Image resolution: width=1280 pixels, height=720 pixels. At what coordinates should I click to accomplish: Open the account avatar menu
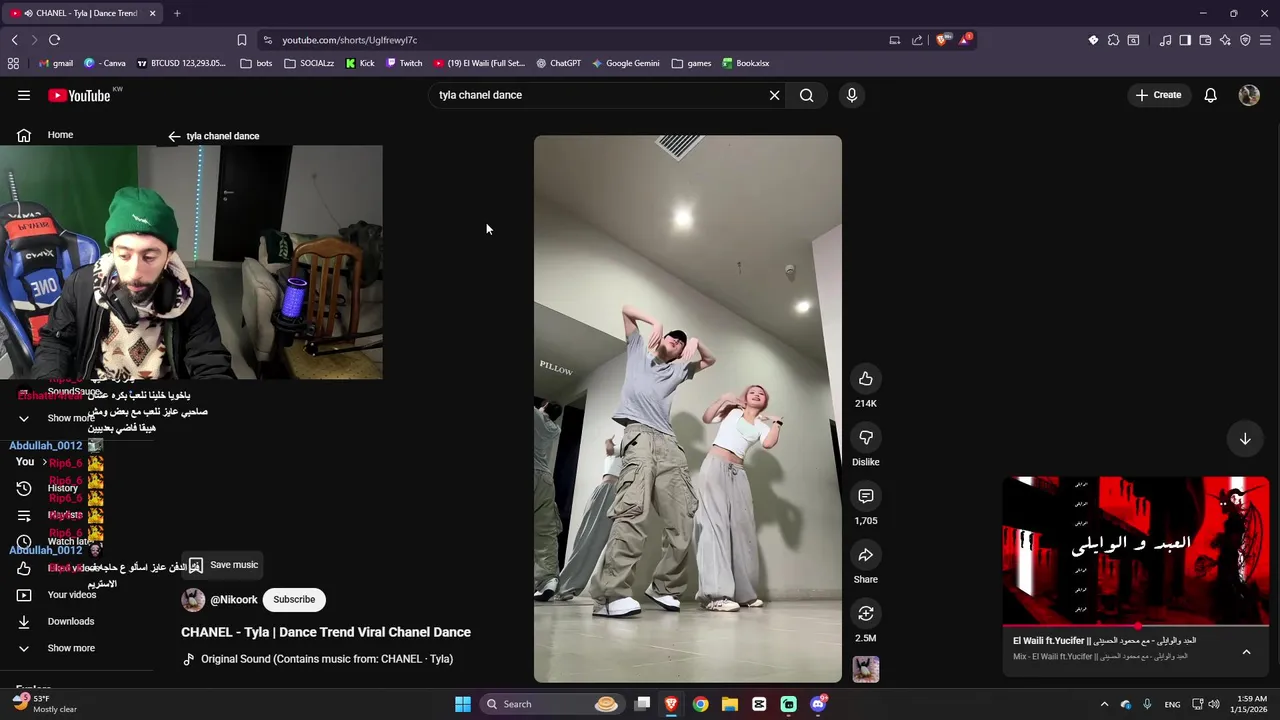[1249, 95]
